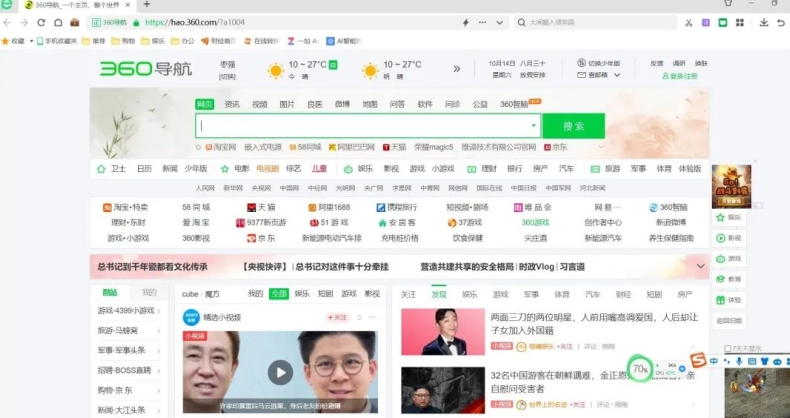Select the 发现 tab in news feed
Image resolution: width=790 pixels, height=418 pixels.
click(x=439, y=295)
